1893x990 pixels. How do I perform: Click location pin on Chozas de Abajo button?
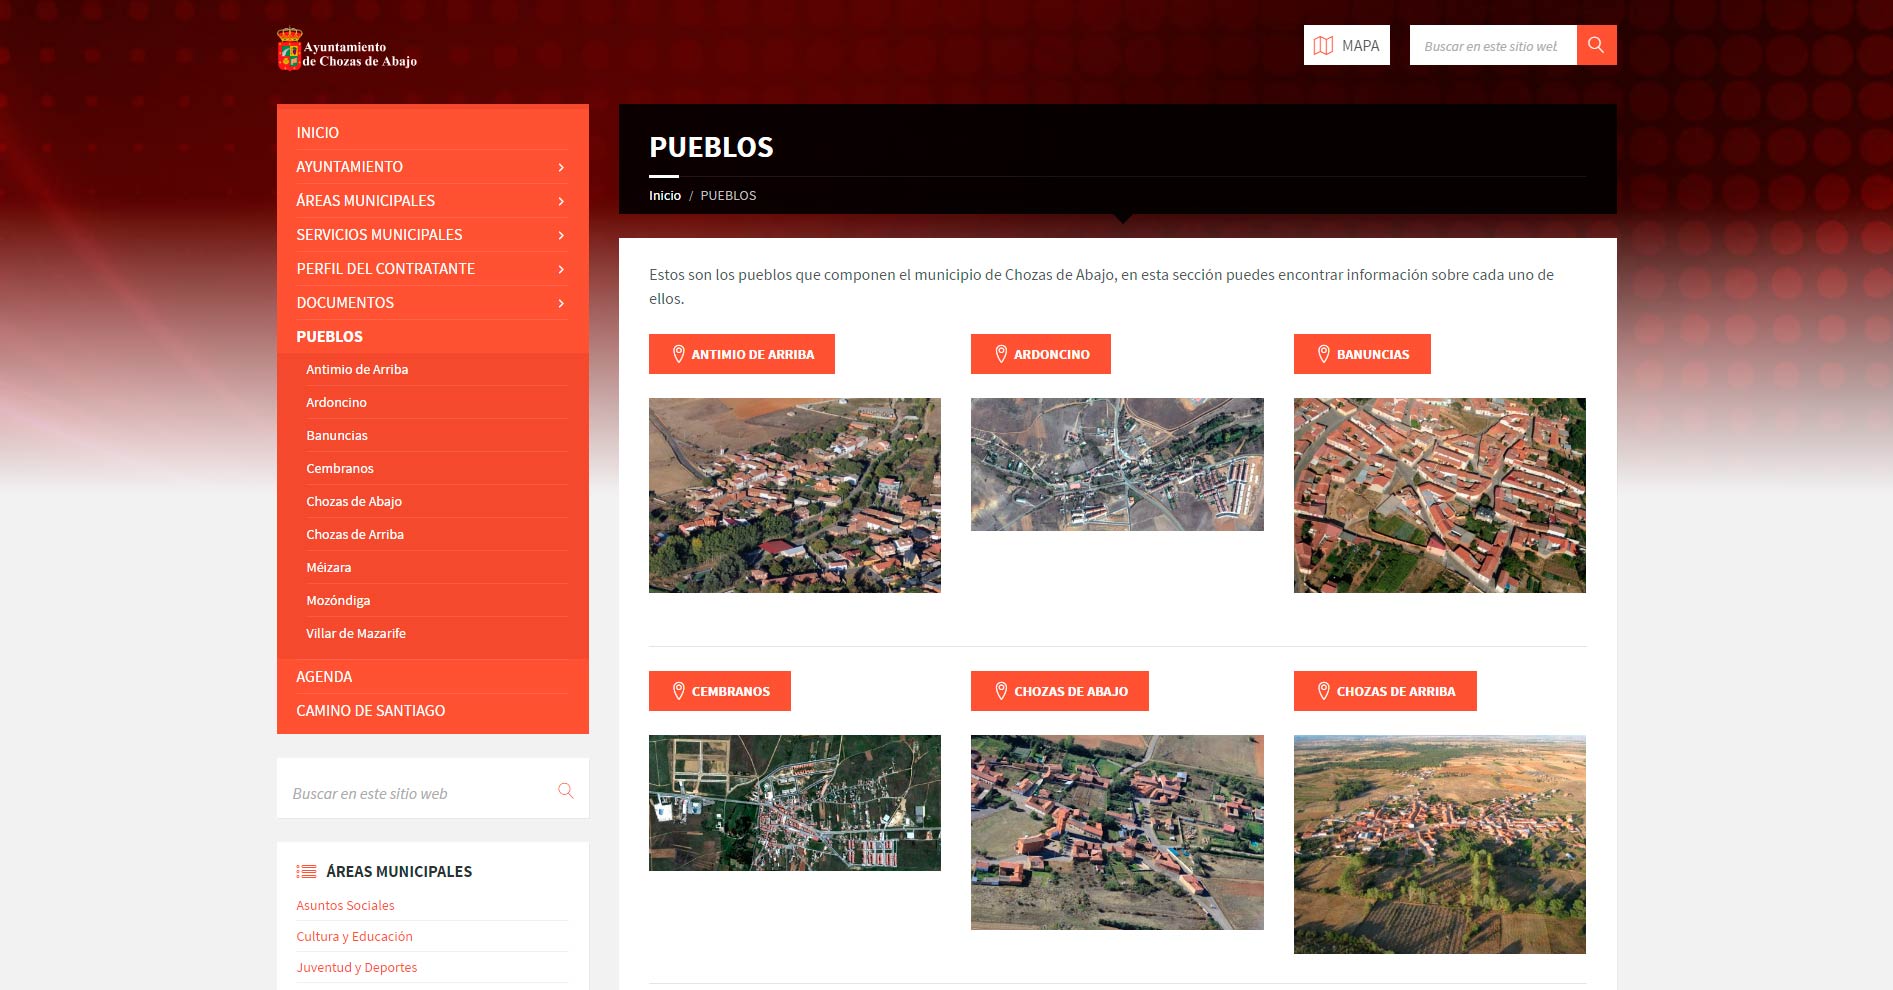[1001, 691]
